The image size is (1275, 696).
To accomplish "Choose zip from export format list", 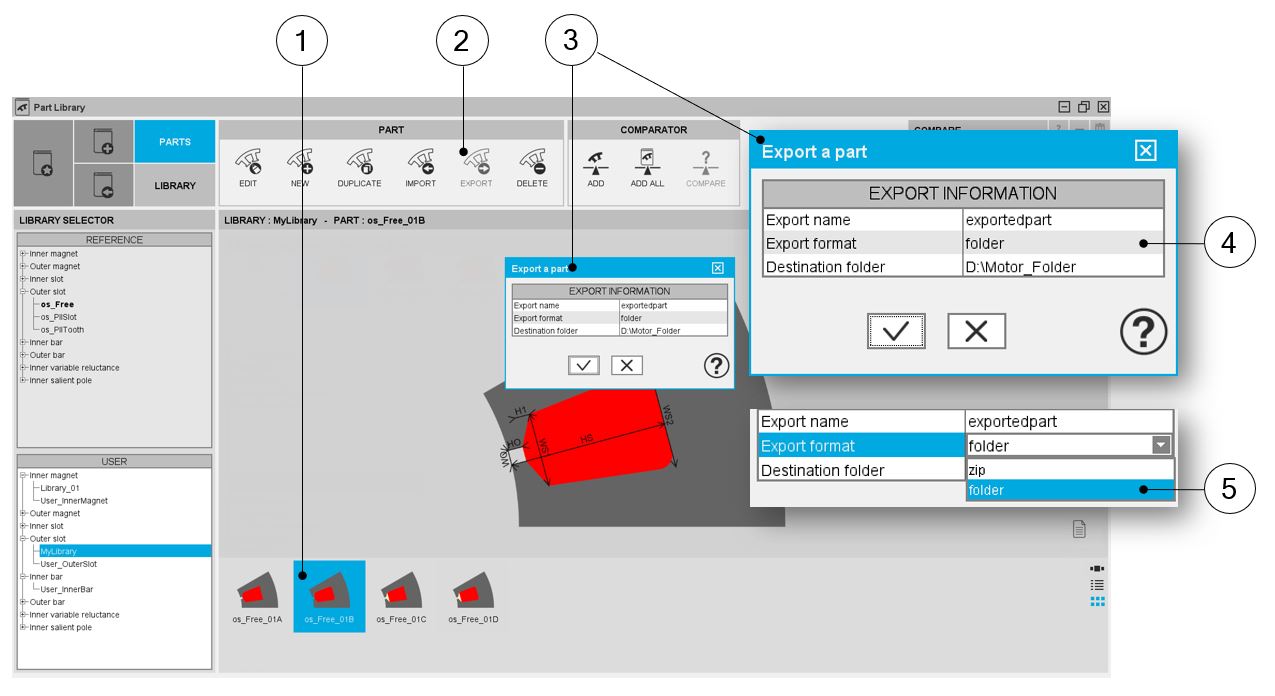I will (x=1067, y=469).
